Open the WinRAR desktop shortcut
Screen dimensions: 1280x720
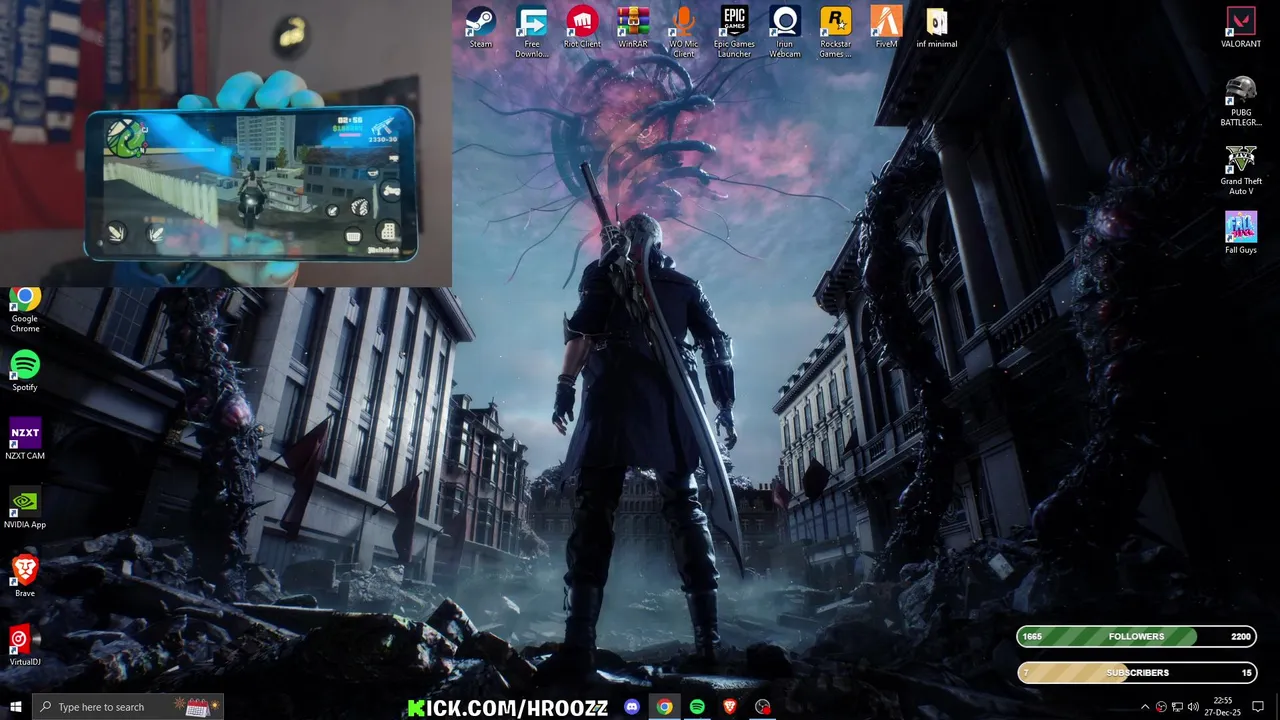click(x=633, y=27)
